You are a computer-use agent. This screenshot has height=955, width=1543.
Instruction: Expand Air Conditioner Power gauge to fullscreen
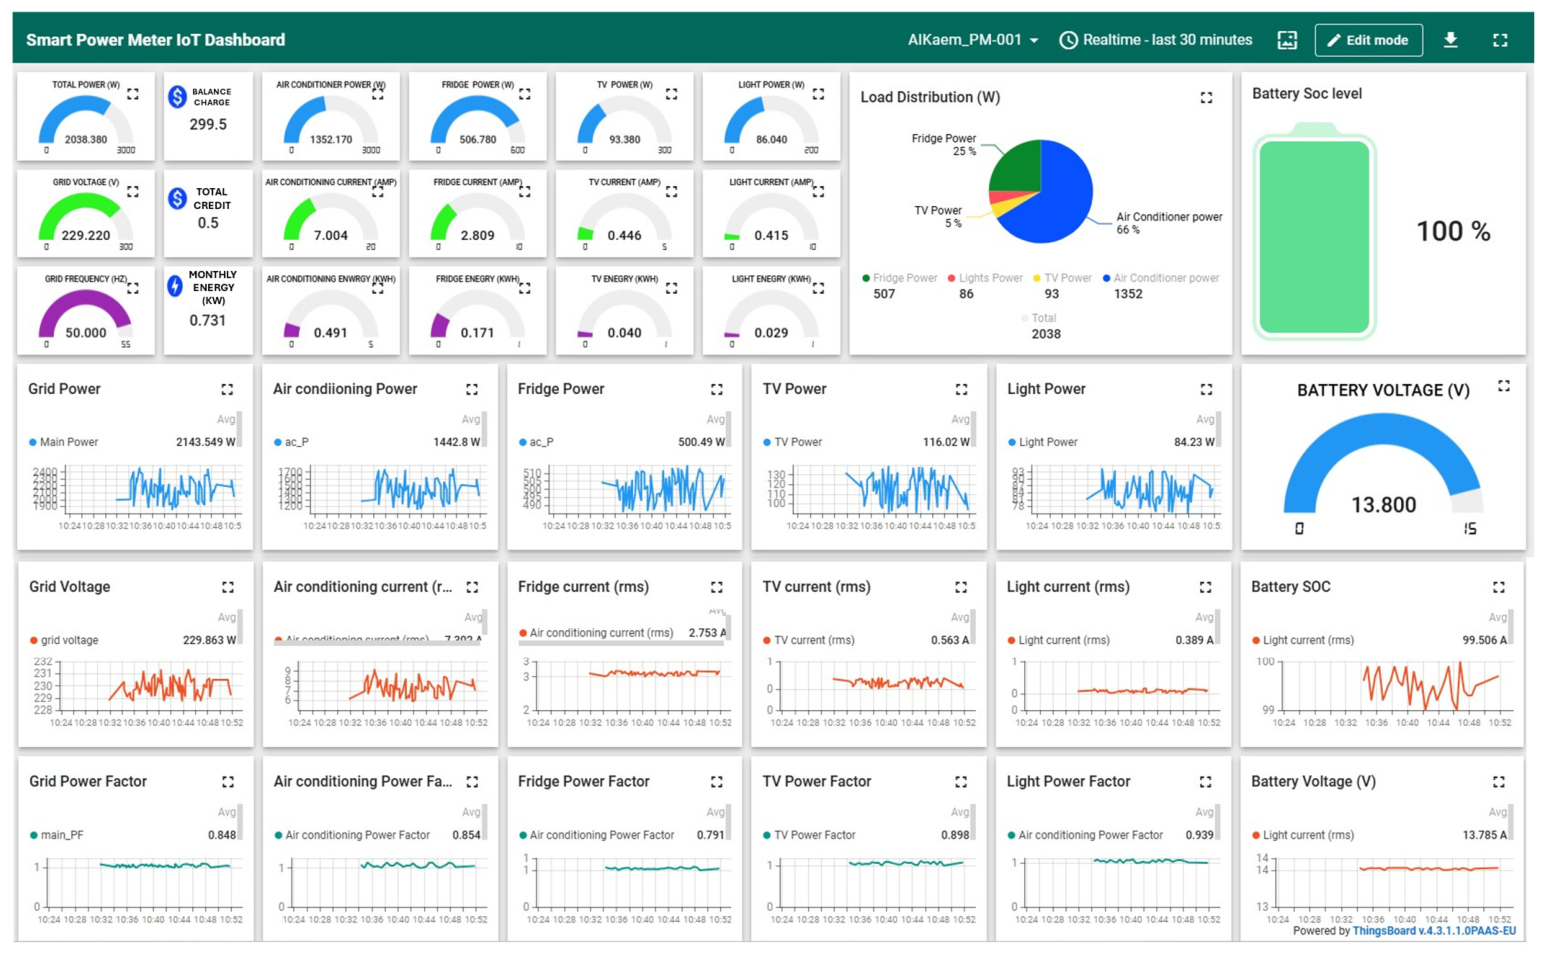coord(378,94)
